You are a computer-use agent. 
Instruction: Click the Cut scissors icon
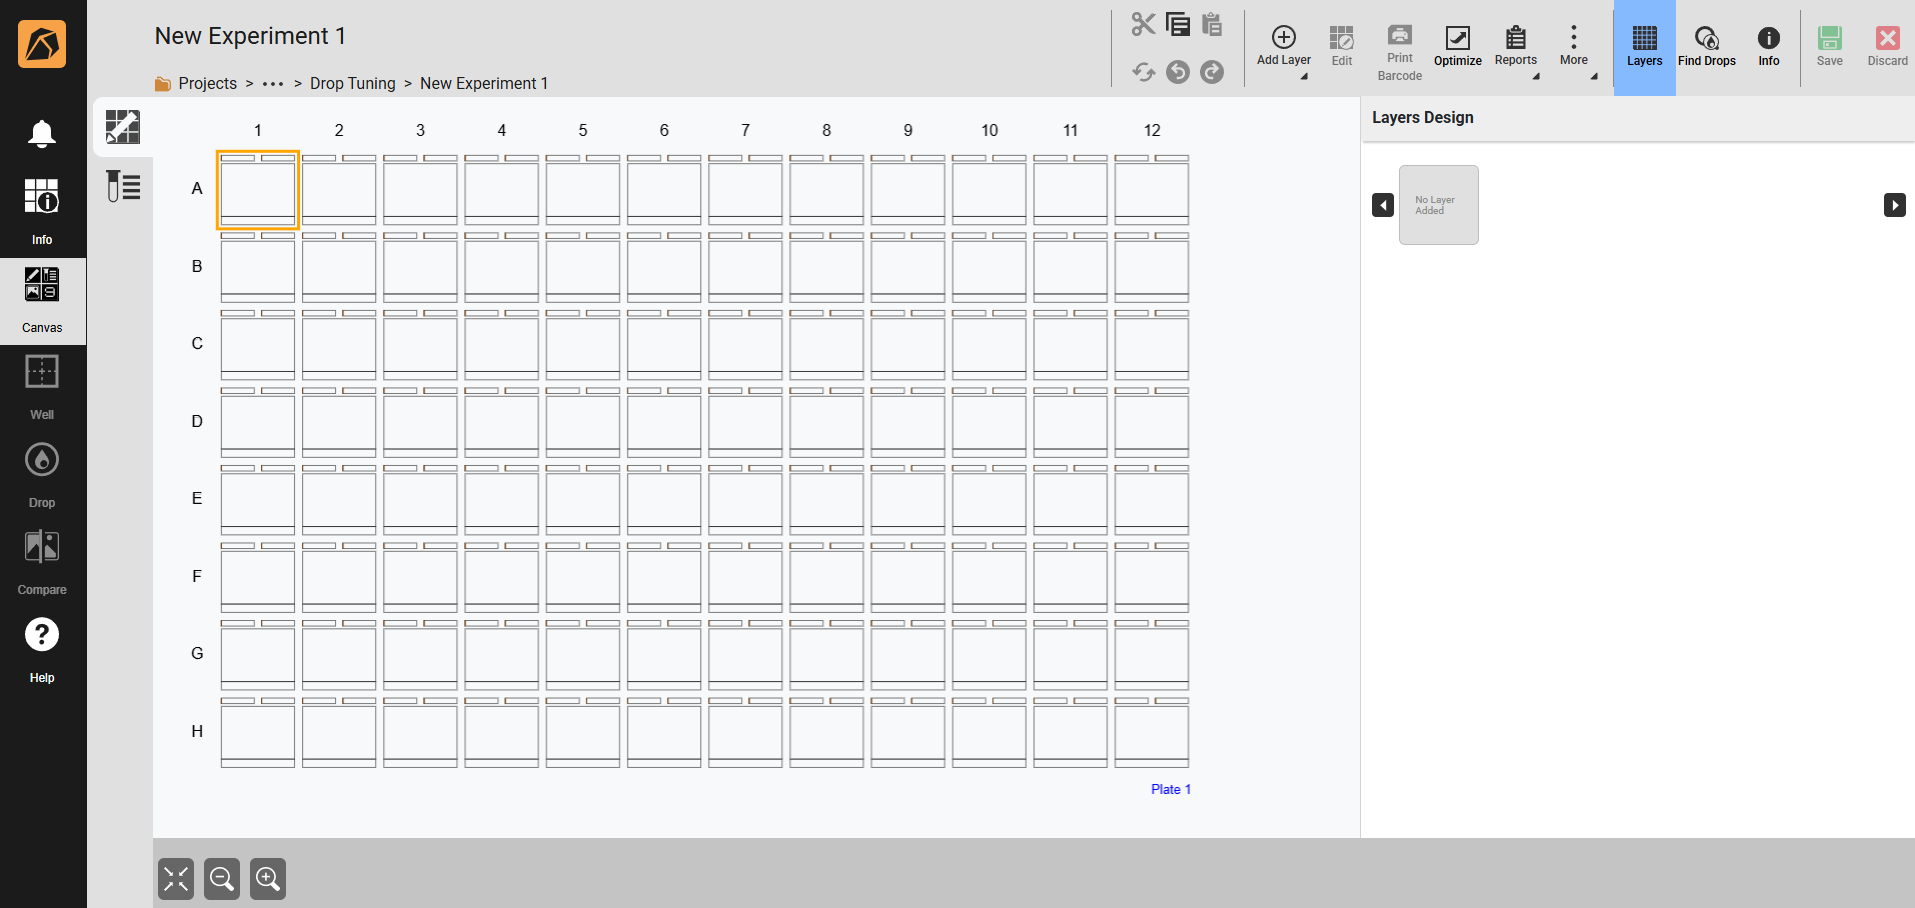tap(1143, 25)
